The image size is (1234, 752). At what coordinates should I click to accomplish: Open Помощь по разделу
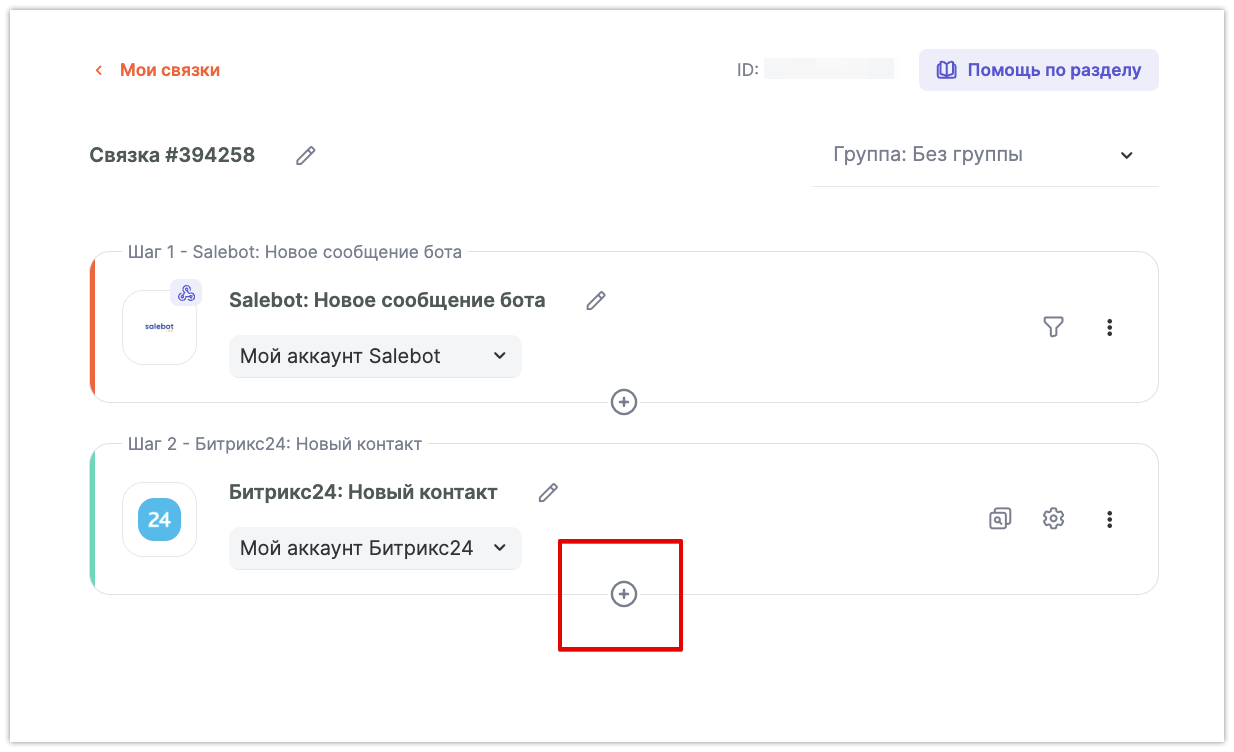[x=1038, y=70]
